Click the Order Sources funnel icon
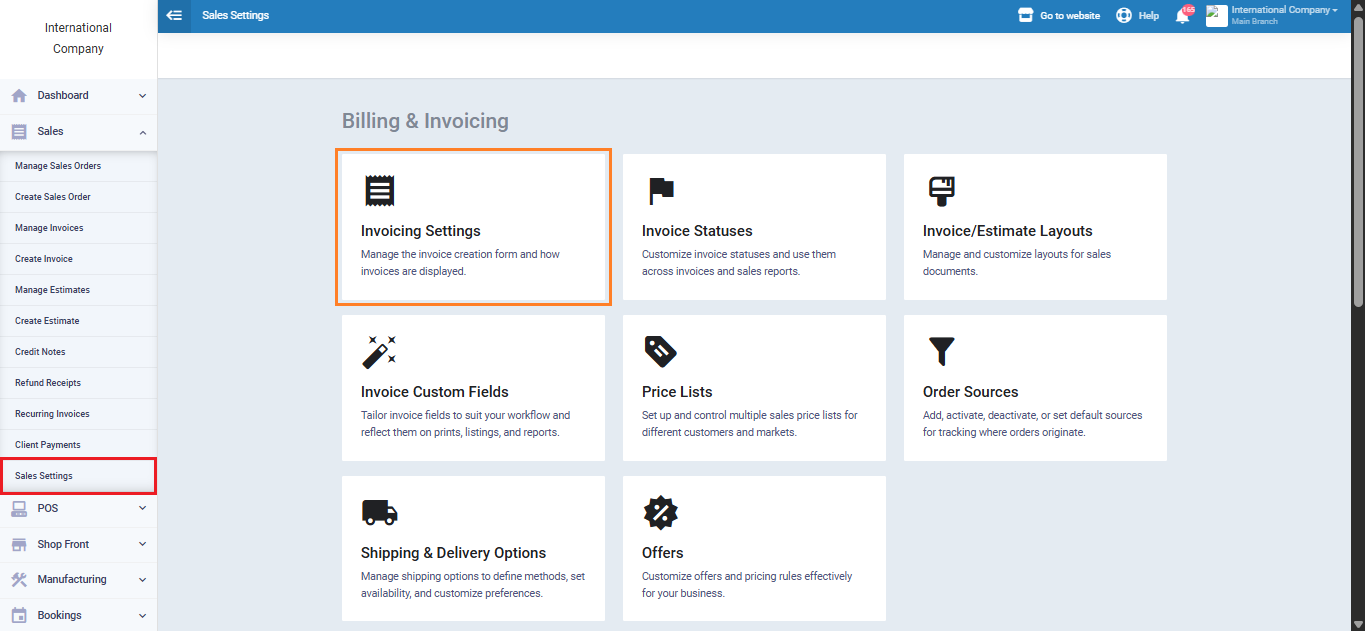Image resolution: width=1365 pixels, height=631 pixels. (x=941, y=351)
